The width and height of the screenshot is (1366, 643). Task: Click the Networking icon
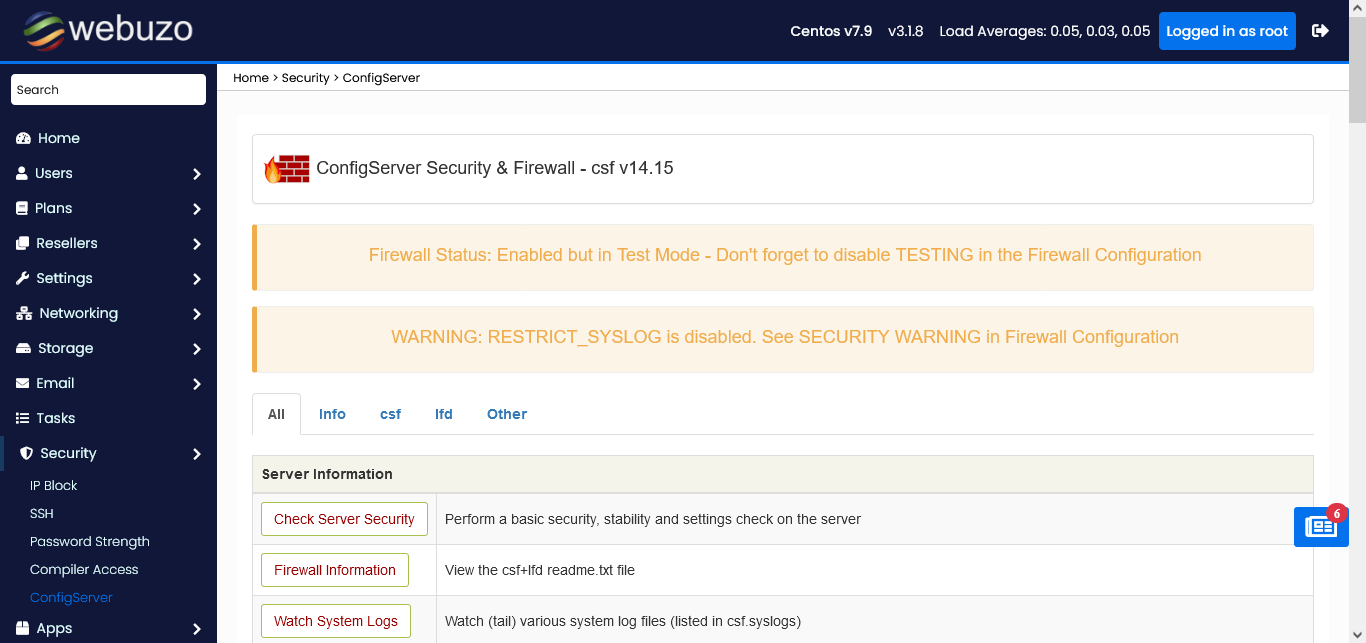(x=22, y=313)
